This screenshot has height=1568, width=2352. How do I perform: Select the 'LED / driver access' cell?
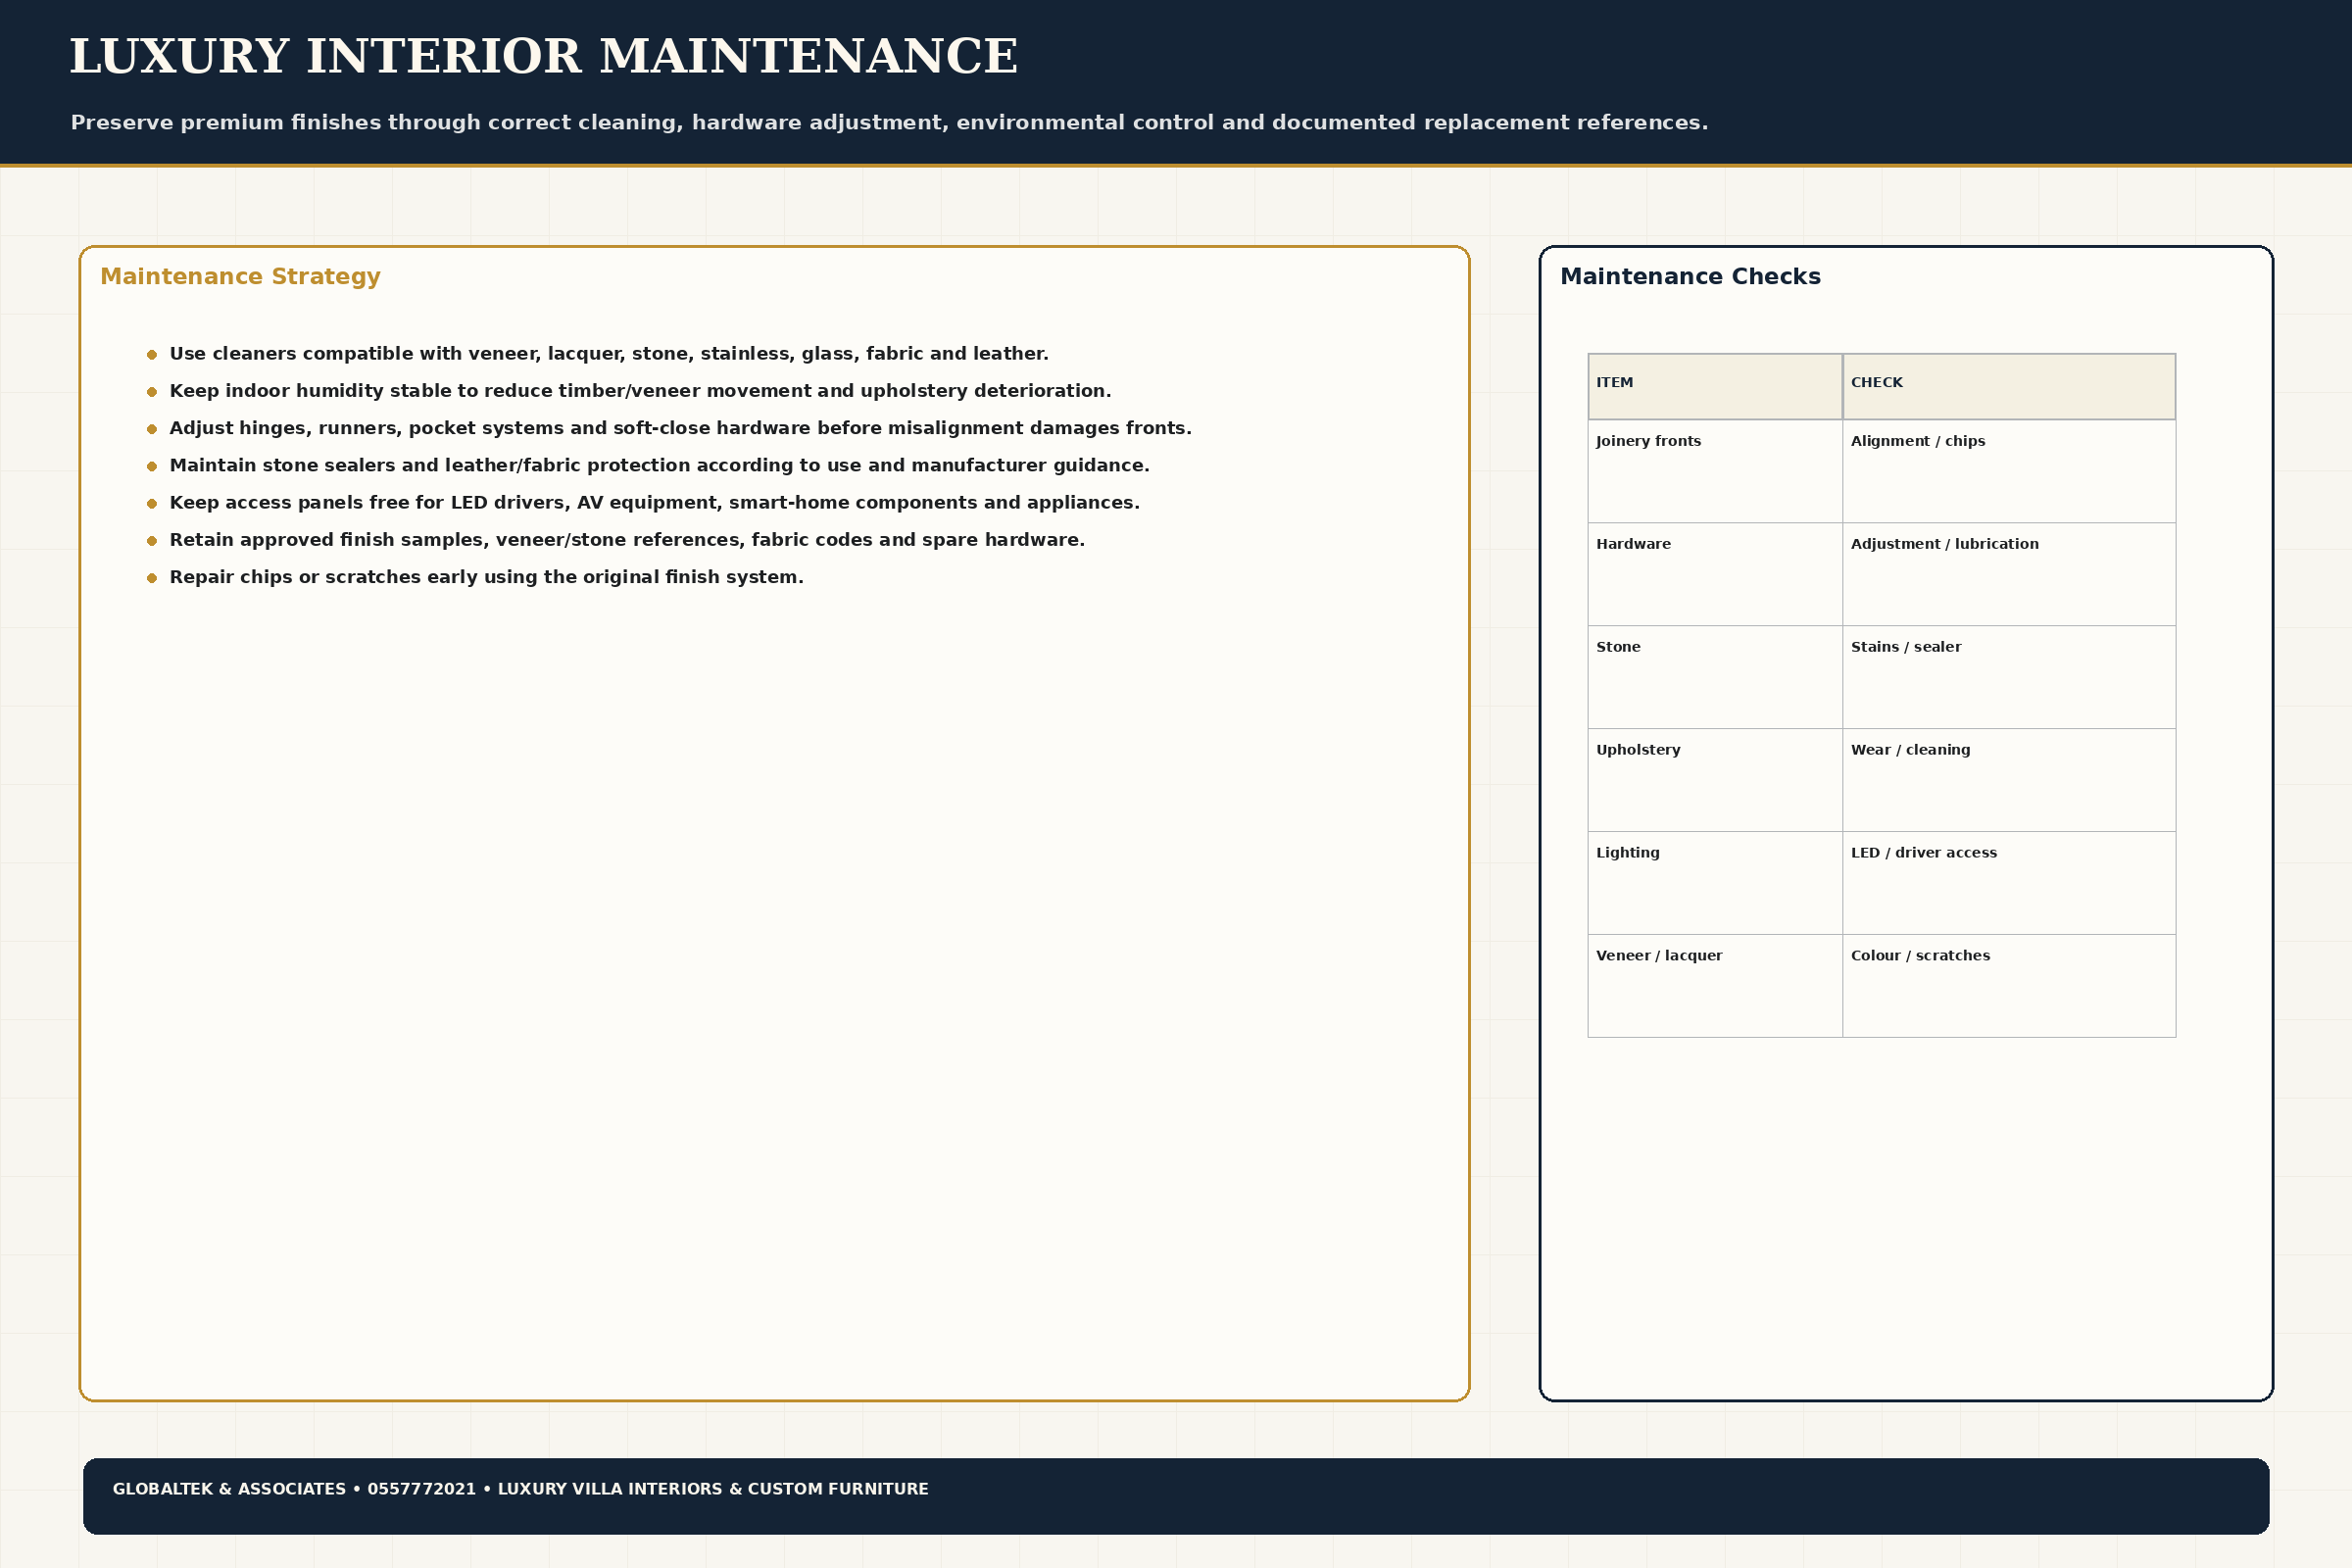click(x=2009, y=883)
